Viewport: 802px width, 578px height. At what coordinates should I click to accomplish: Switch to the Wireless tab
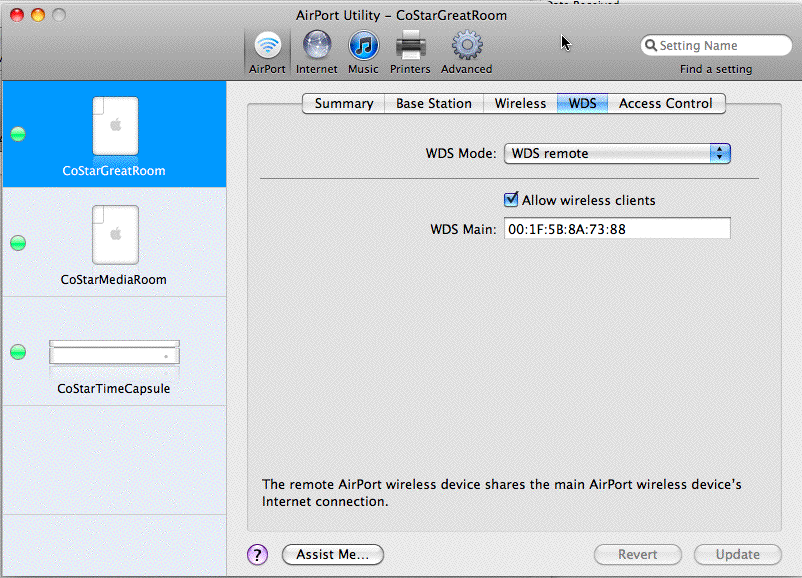pyautogui.click(x=520, y=103)
